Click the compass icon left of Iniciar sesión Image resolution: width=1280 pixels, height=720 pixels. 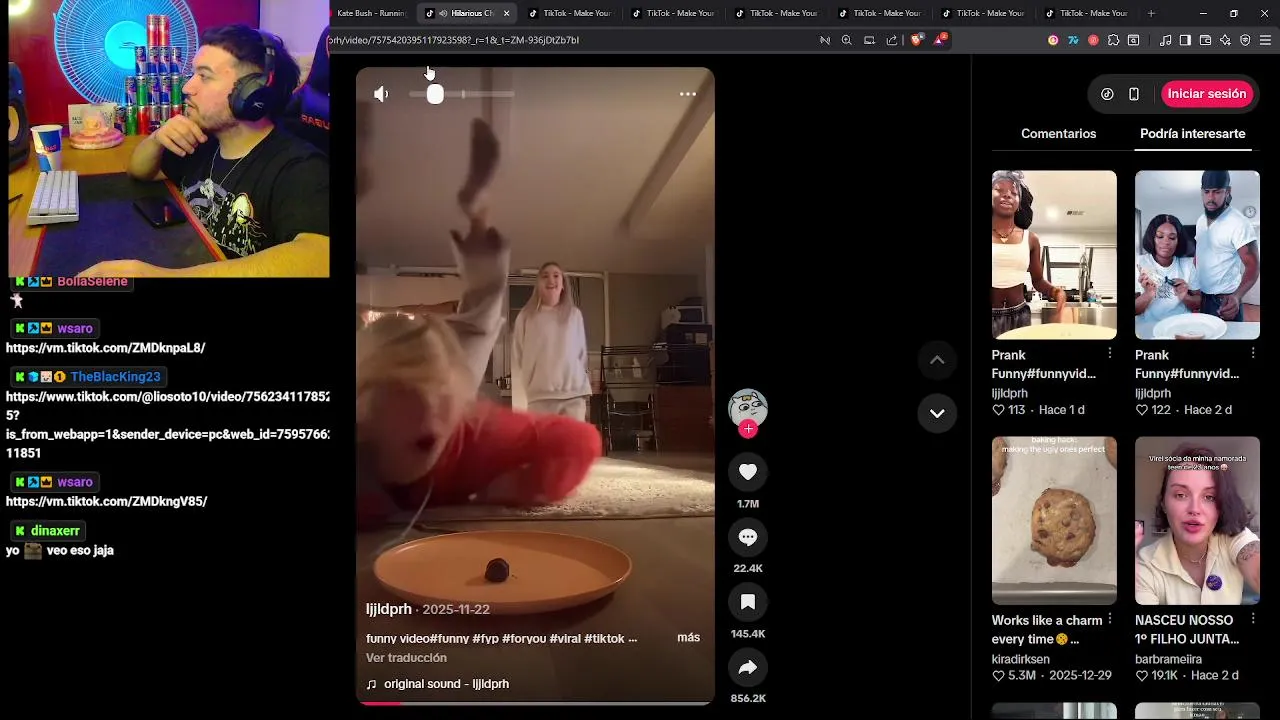(1107, 94)
